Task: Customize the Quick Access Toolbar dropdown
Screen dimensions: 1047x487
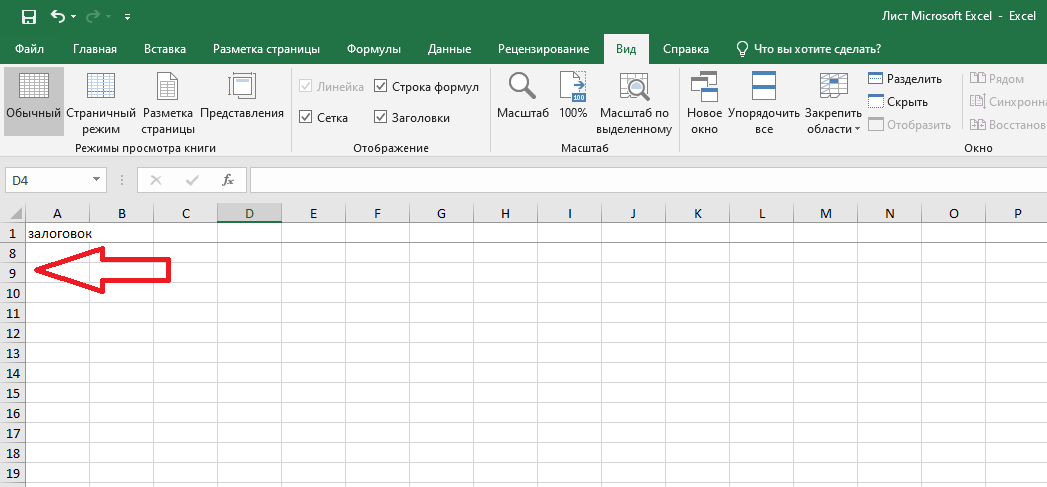Action: (x=128, y=16)
